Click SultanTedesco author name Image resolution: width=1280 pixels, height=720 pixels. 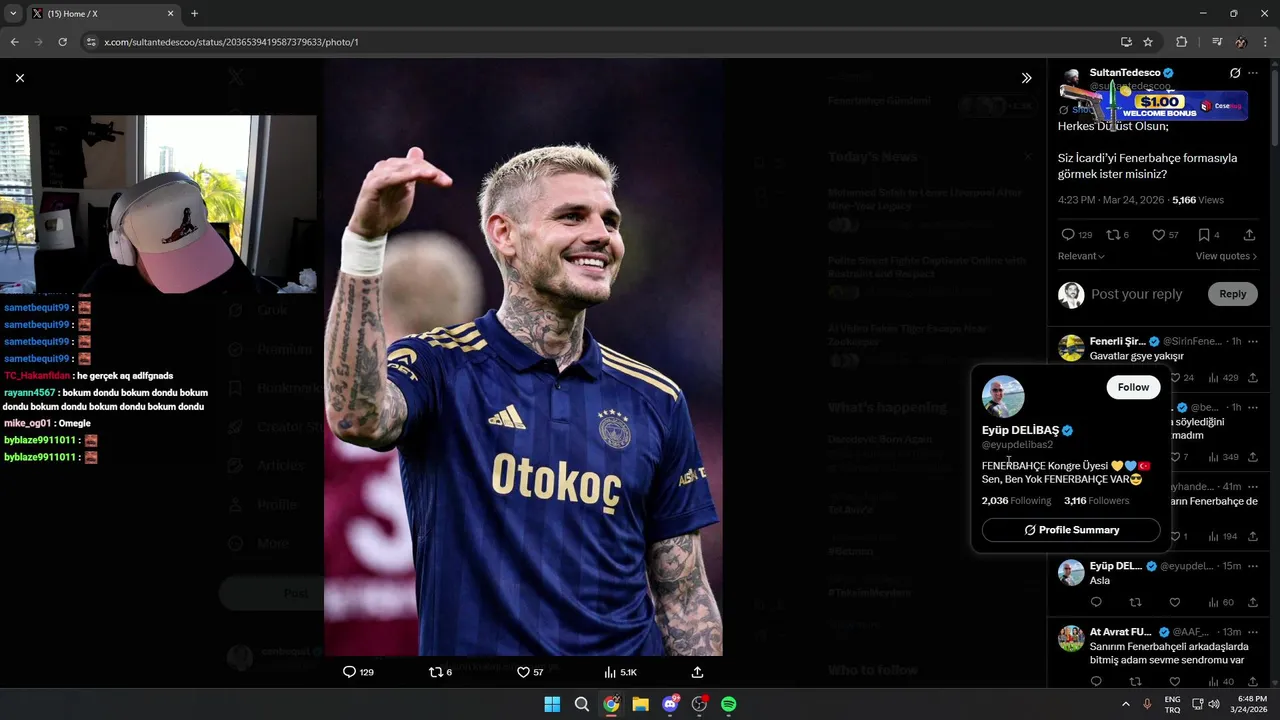1125,73
